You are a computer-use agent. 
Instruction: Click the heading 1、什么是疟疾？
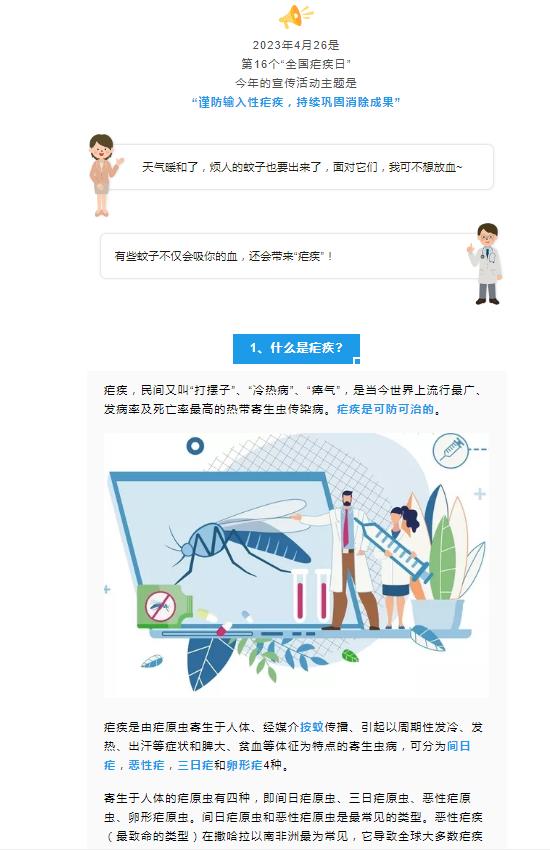[x=296, y=348]
